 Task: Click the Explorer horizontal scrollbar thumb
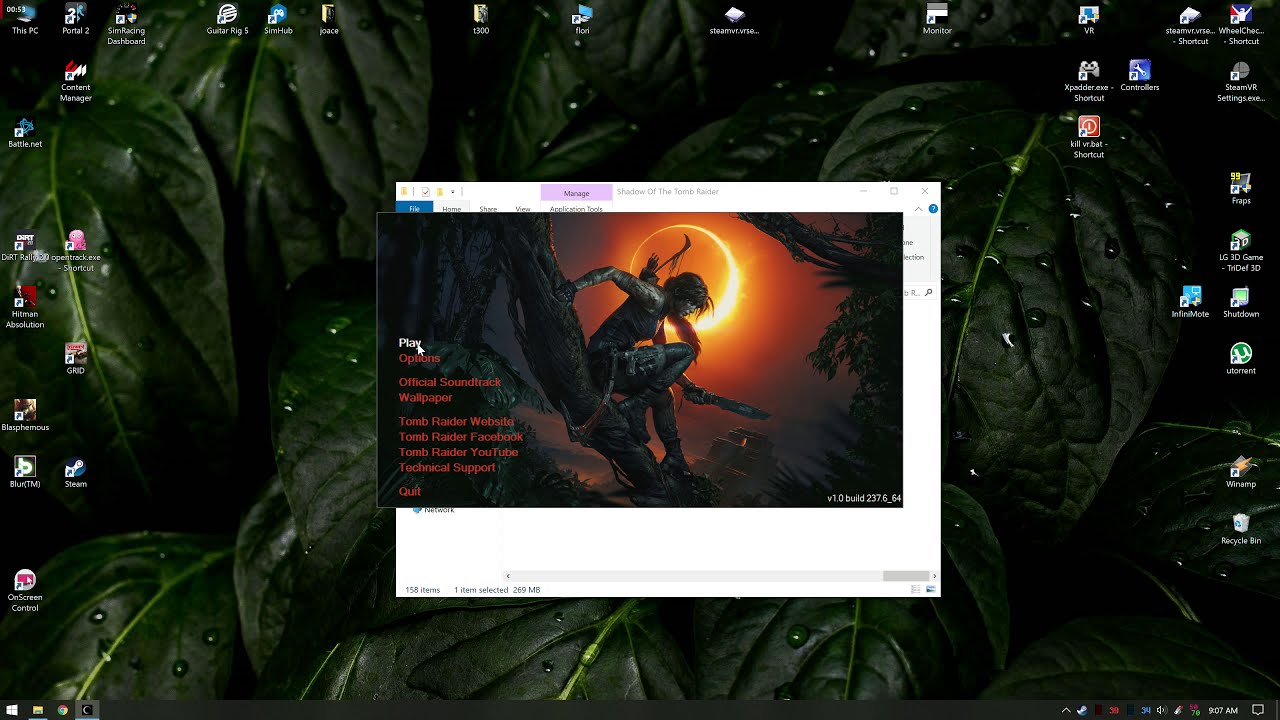pos(906,576)
